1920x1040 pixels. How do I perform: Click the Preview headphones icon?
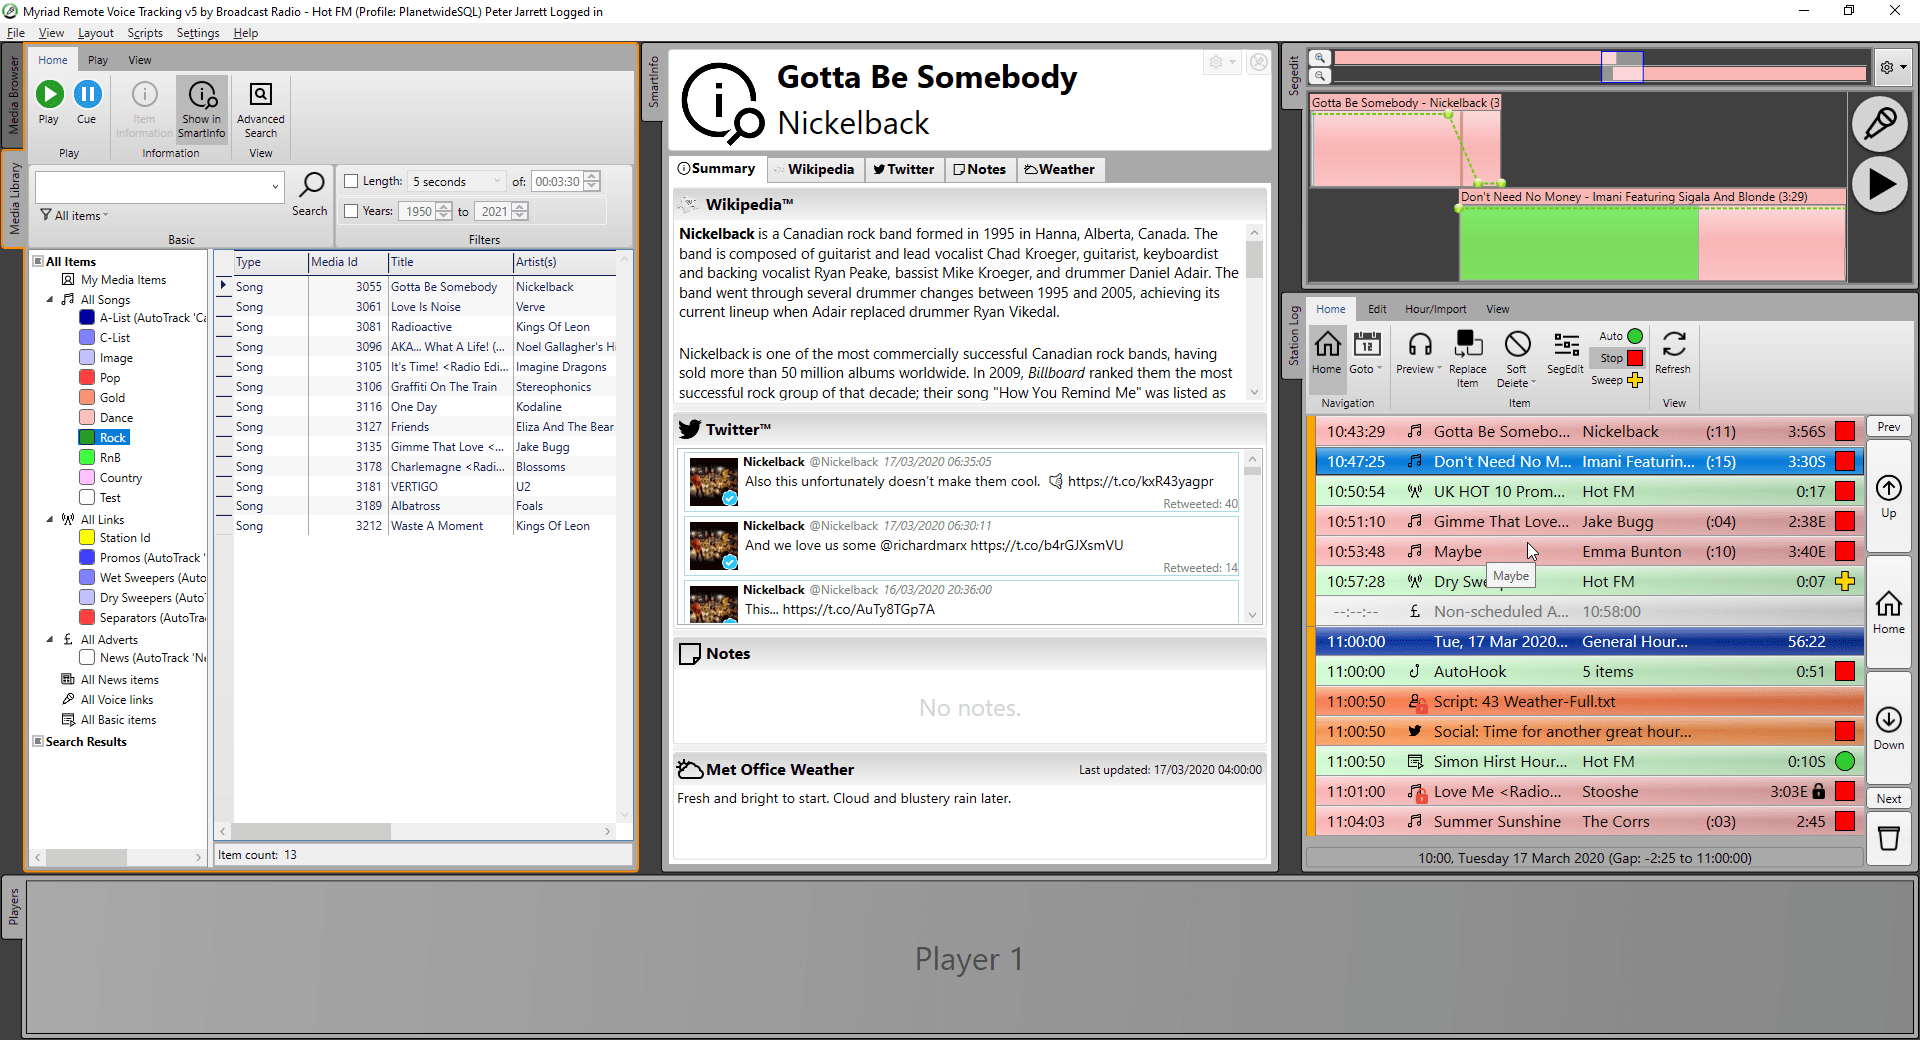pyautogui.click(x=1419, y=345)
